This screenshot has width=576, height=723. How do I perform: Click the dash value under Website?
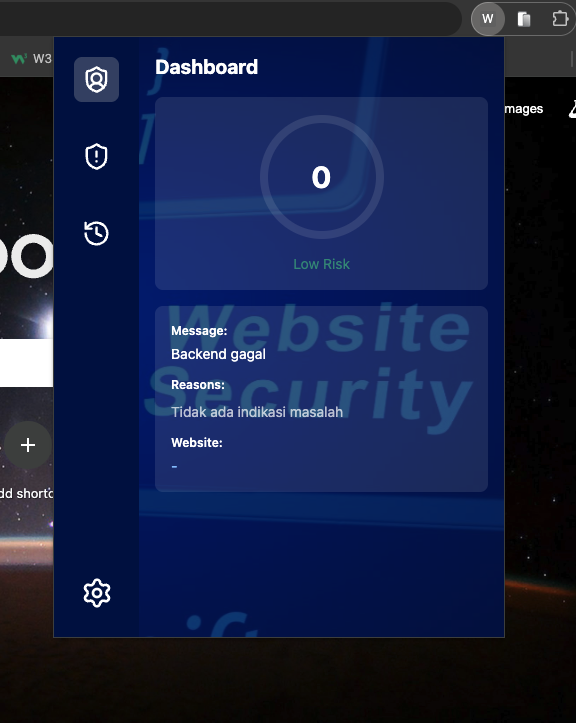(174, 467)
